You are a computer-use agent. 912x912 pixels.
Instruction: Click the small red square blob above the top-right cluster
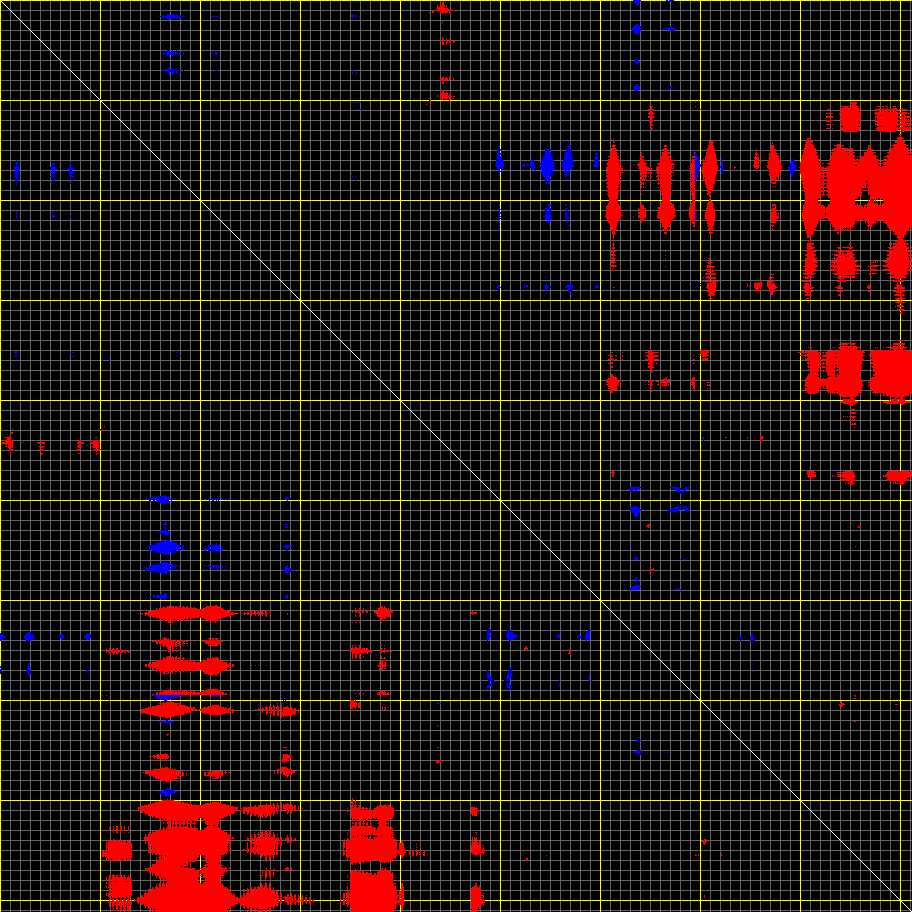pos(851,118)
